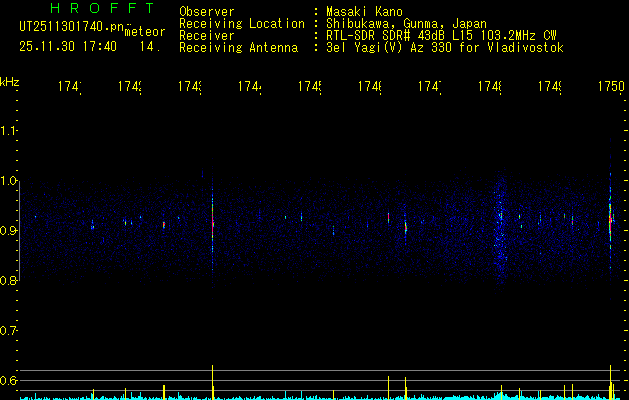Click the tallest yellow intensity spike after 1743
Image resolution: width=629 pixels, height=400 pixels.
point(213,382)
